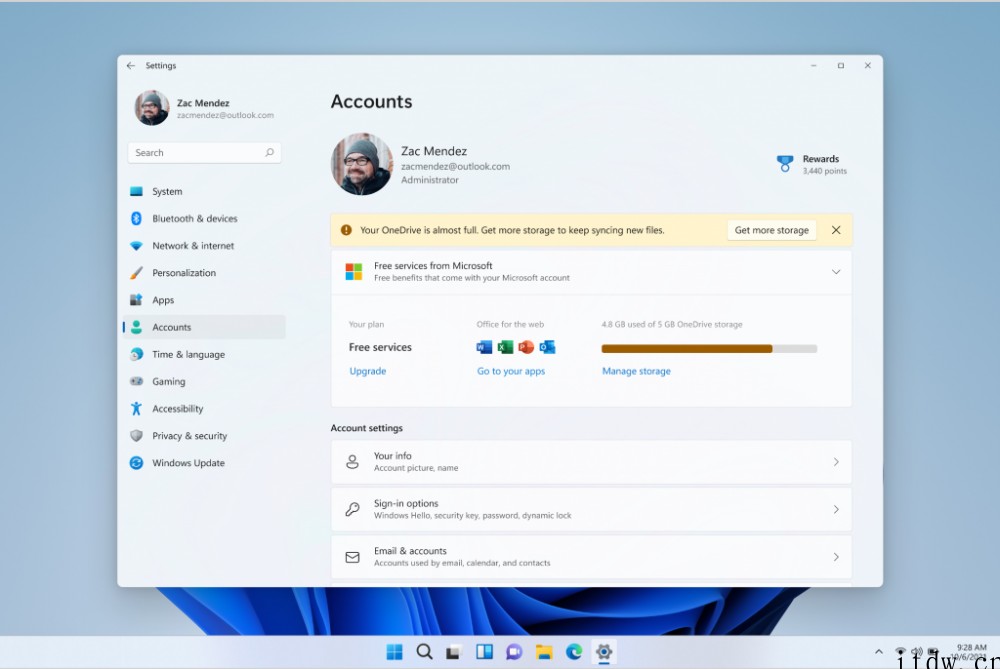Click the Settings gear on the taskbar
The height and width of the screenshot is (669, 1000).
point(604,652)
